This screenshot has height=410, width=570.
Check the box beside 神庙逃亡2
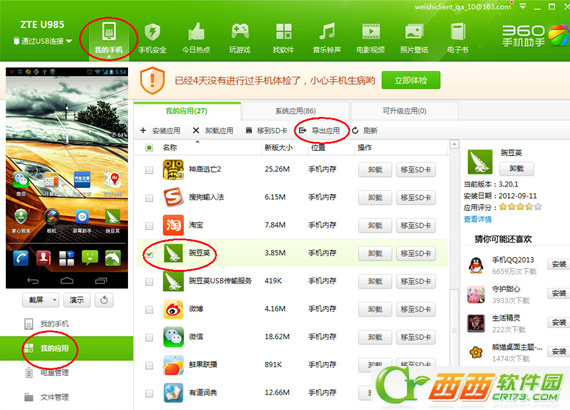tap(149, 170)
